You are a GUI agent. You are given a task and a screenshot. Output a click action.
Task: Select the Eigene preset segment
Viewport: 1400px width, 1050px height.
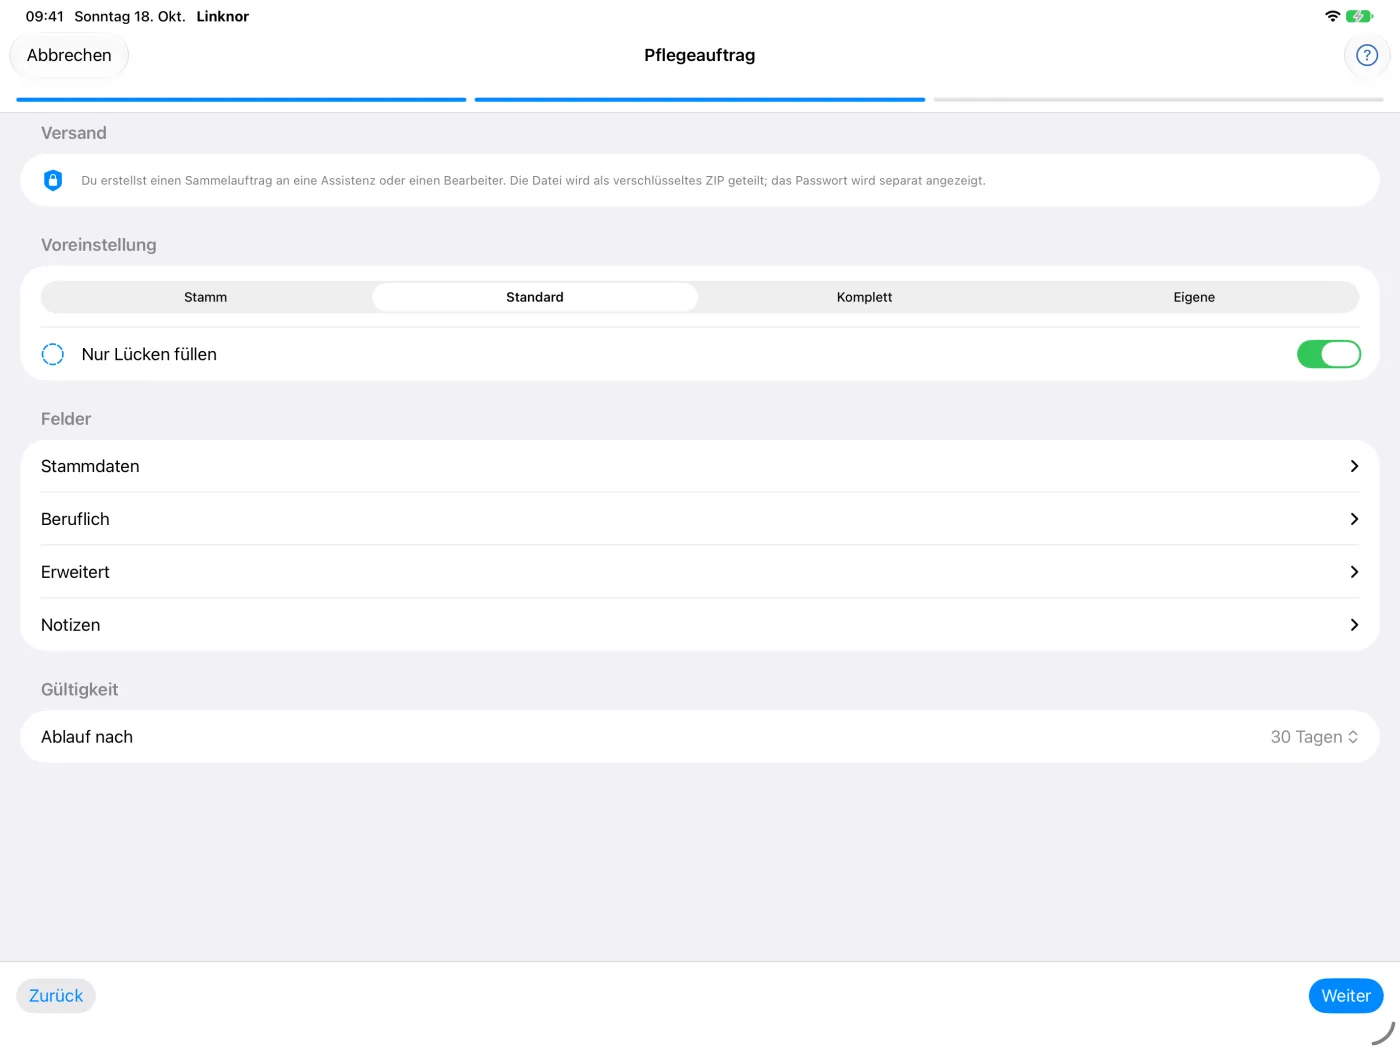[x=1194, y=297]
